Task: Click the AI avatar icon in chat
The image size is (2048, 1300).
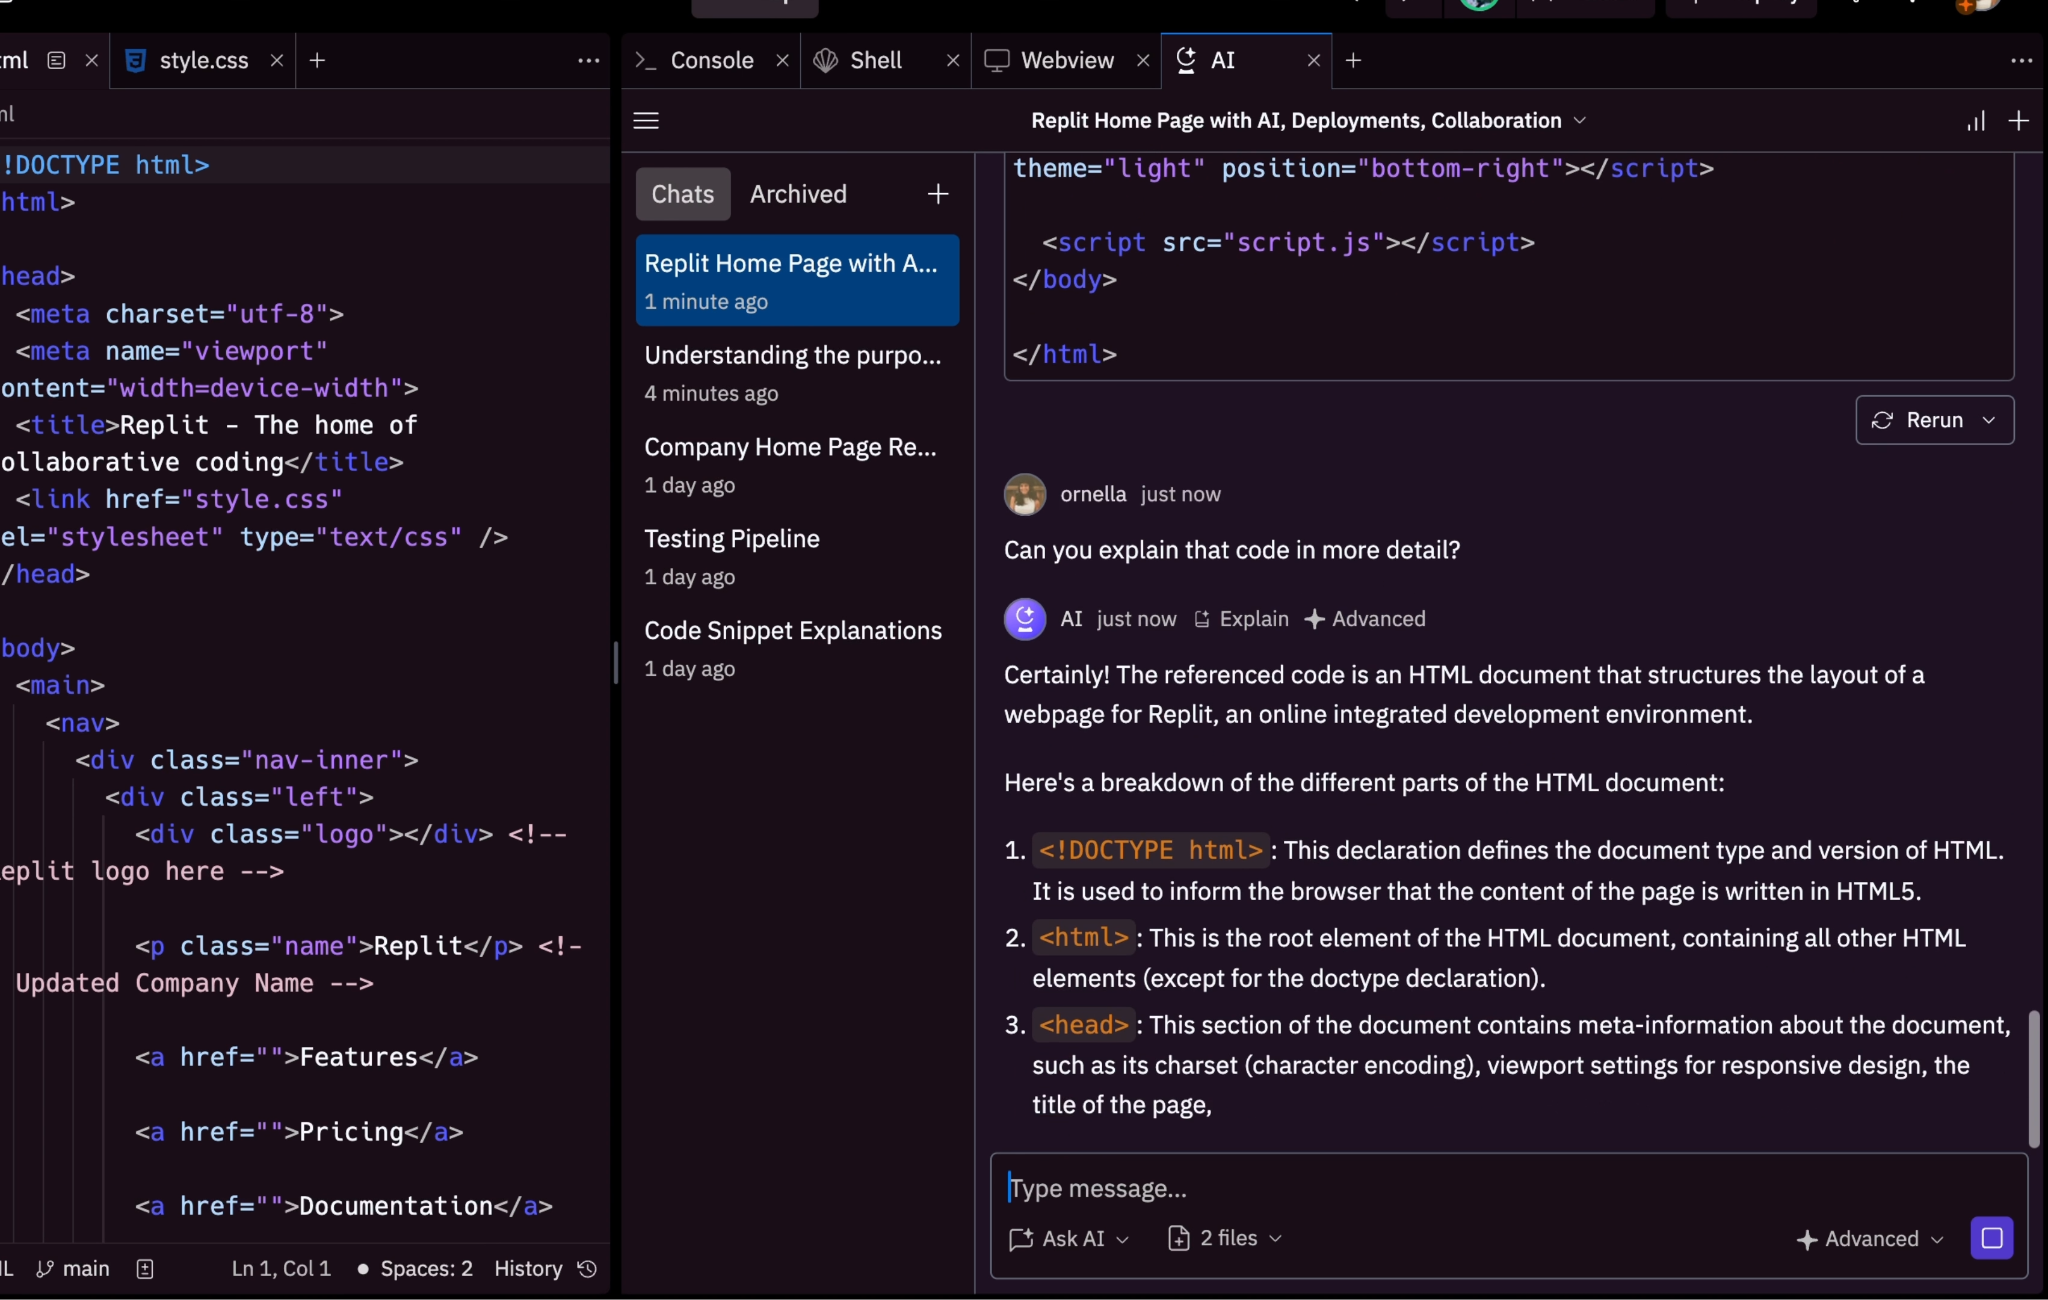Action: coord(1025,619)
